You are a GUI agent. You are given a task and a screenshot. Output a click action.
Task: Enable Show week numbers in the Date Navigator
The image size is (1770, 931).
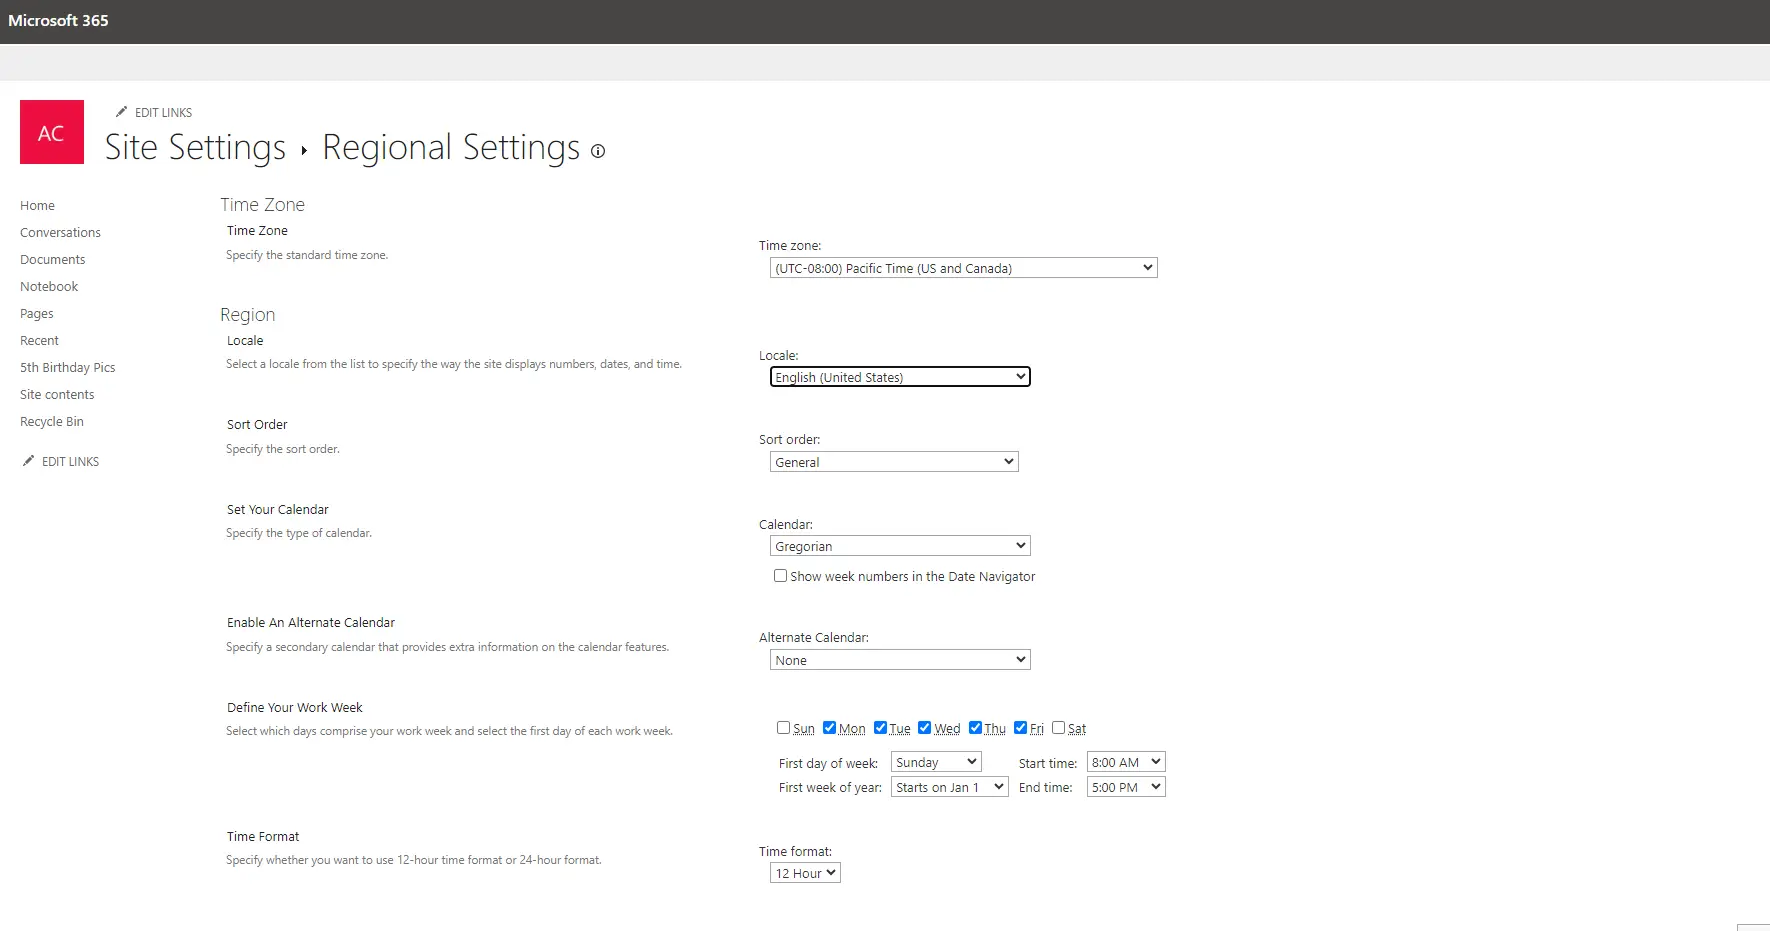tap(780, 576)
